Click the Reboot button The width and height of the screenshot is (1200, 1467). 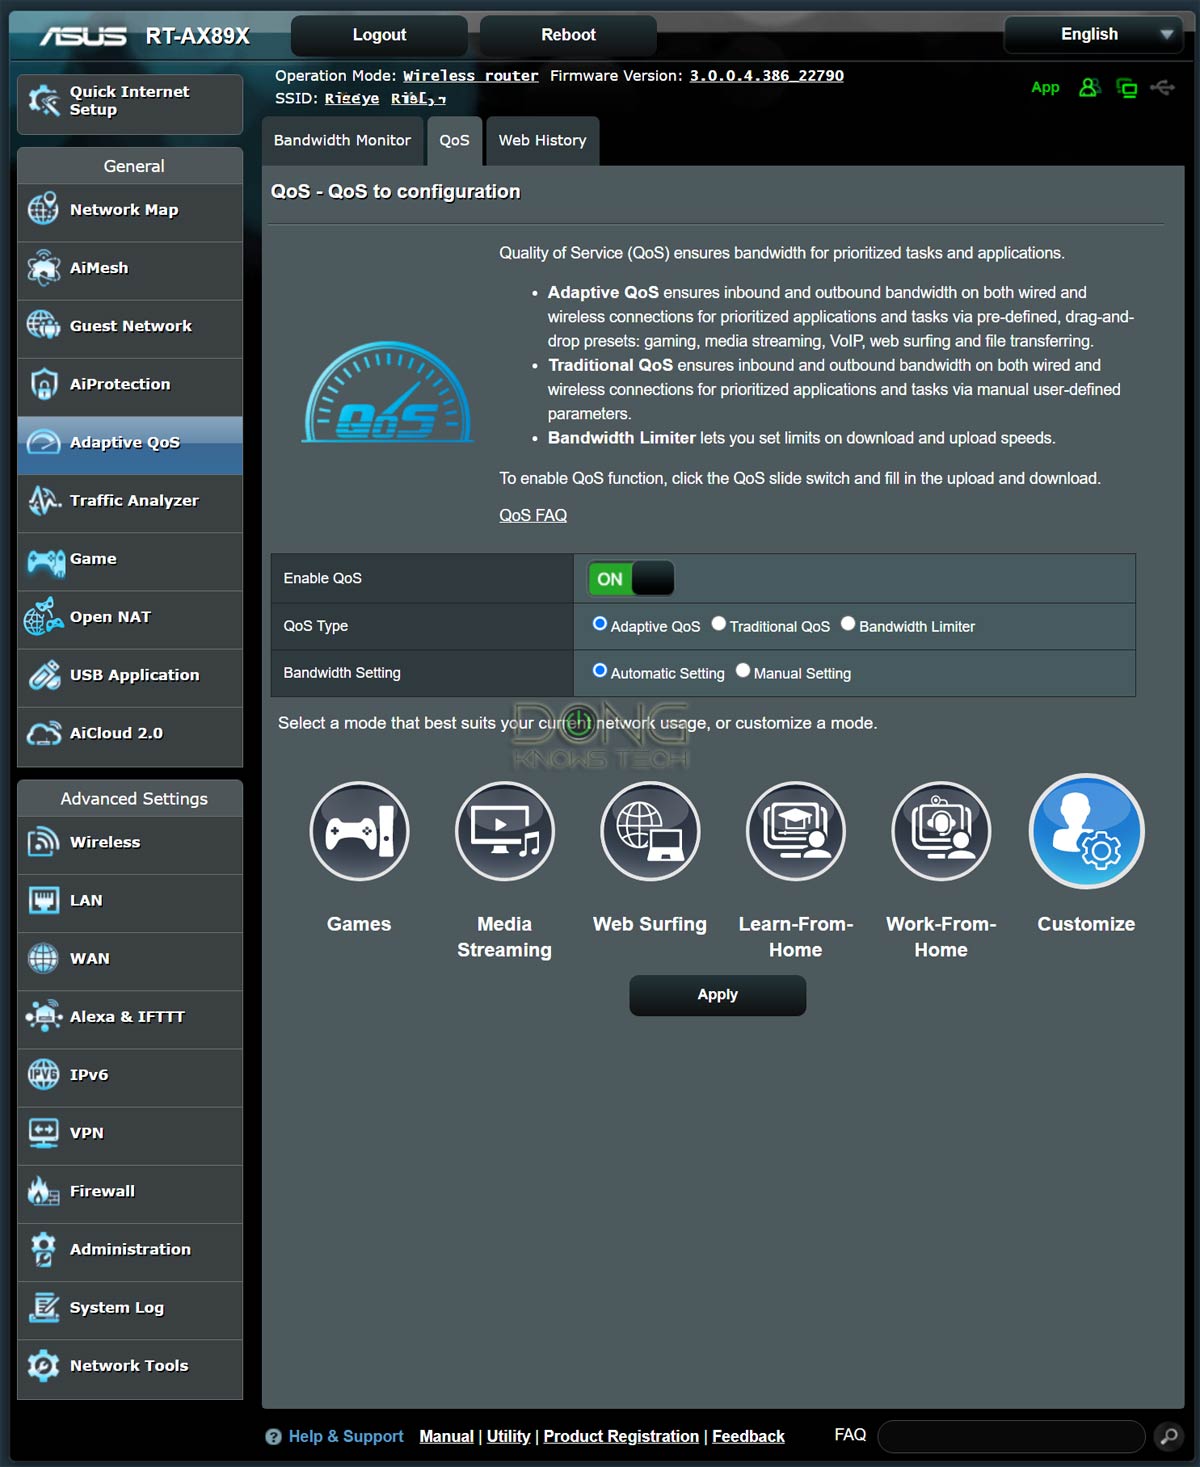[x=568, y=35]
